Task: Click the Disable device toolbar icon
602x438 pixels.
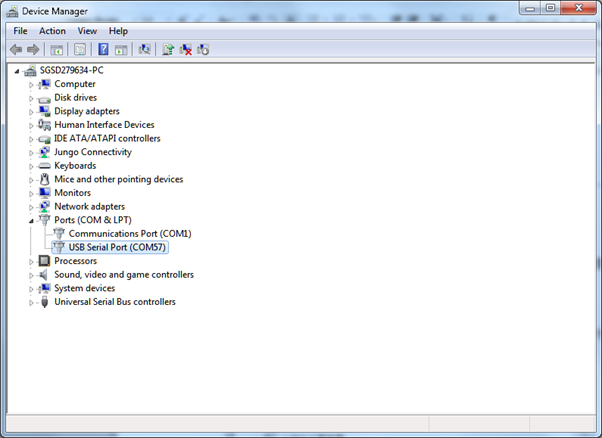Action: click(203, 49)
